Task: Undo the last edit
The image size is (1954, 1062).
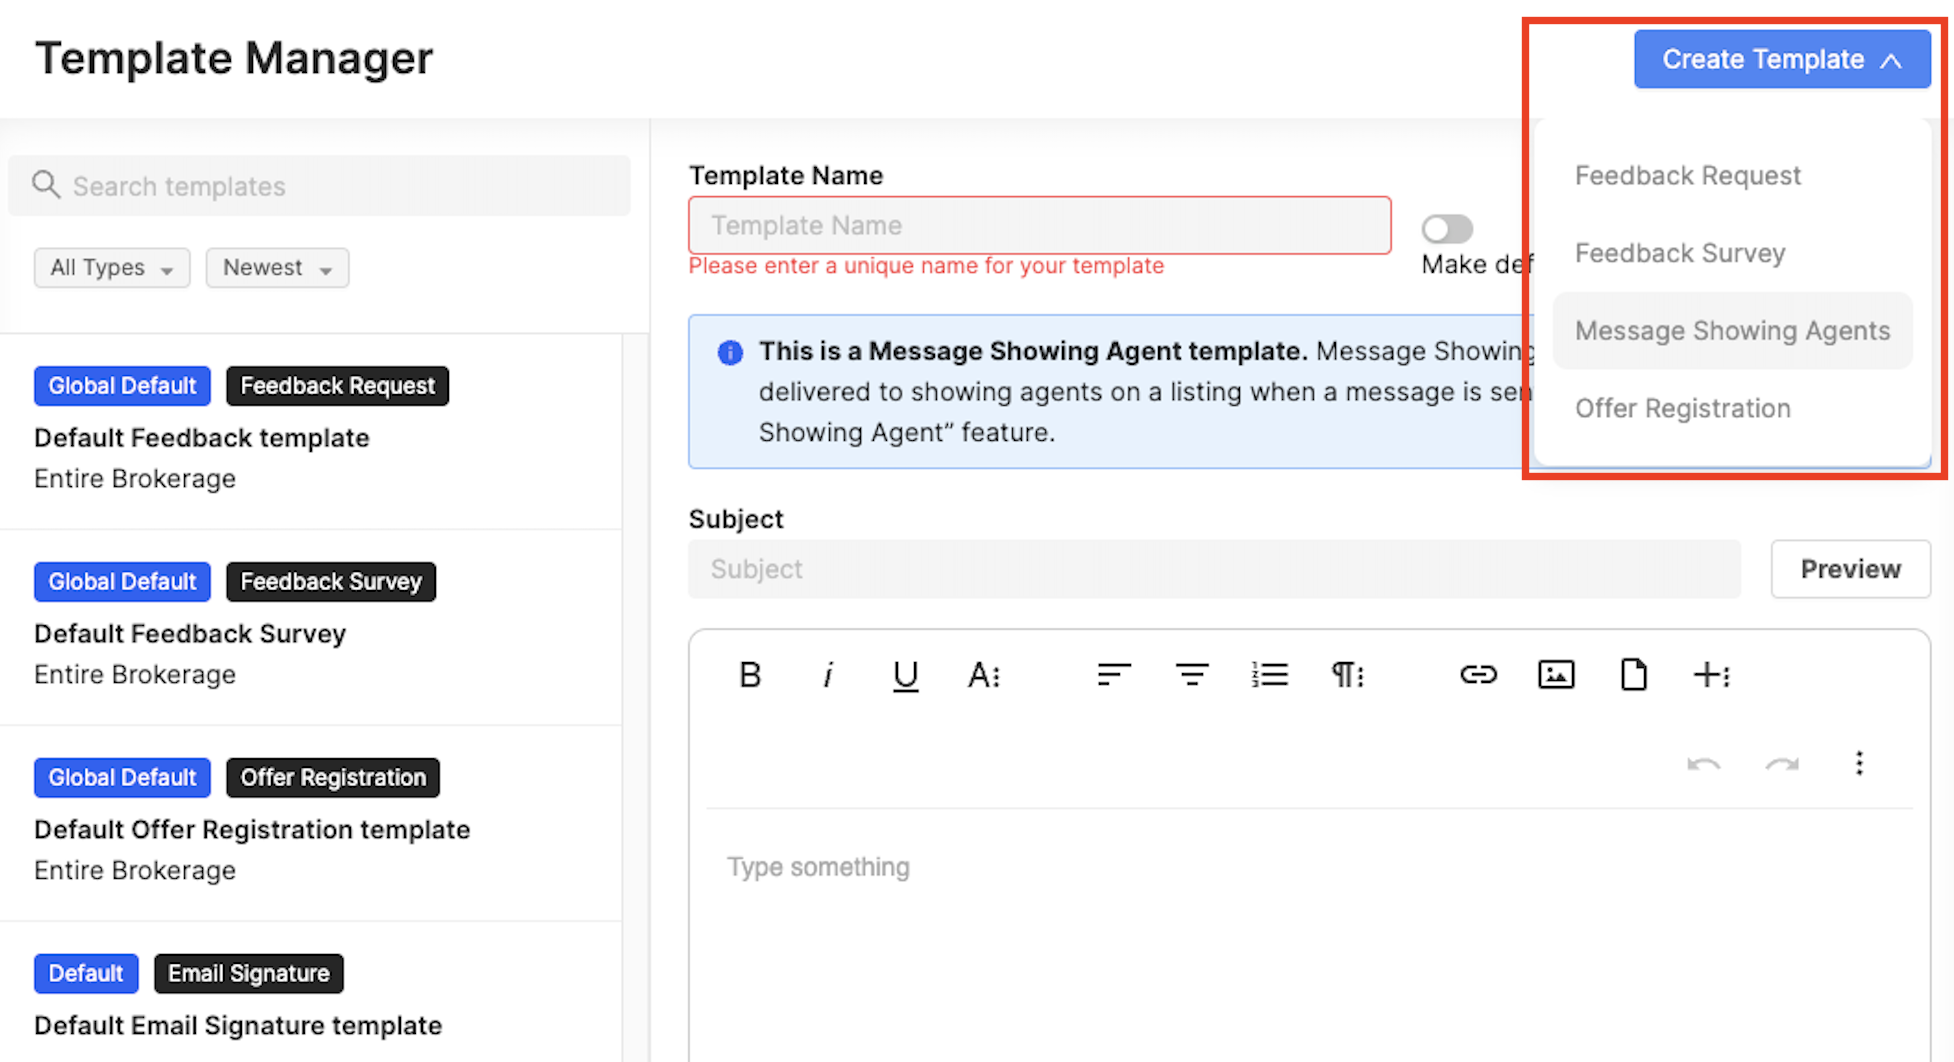Action: [x=1703, y=764]
